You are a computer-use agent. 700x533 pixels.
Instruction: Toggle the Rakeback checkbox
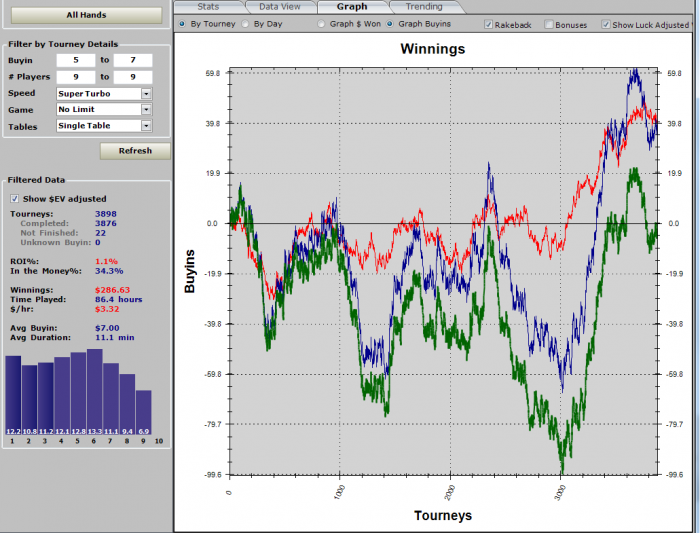click(489, 25)
